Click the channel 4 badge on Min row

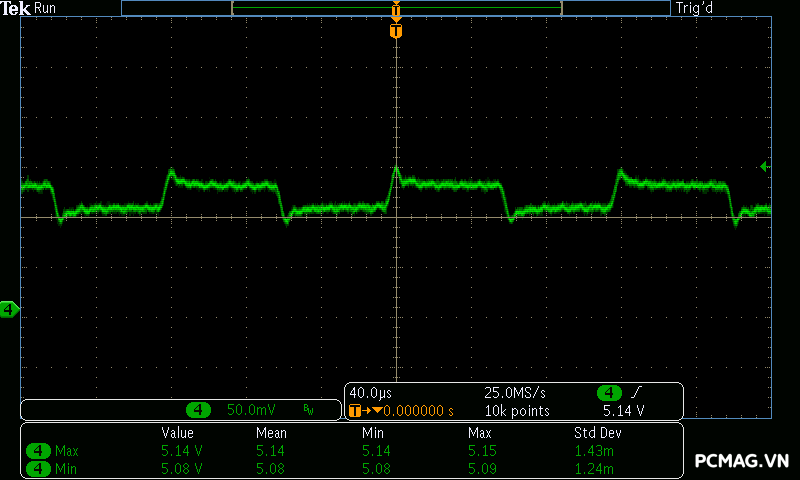[x=39, y=467]
